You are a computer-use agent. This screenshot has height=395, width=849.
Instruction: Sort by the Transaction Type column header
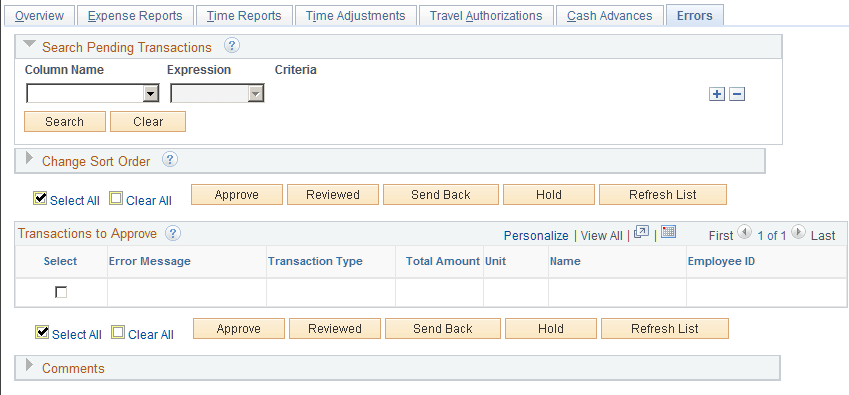pos(315,261)
